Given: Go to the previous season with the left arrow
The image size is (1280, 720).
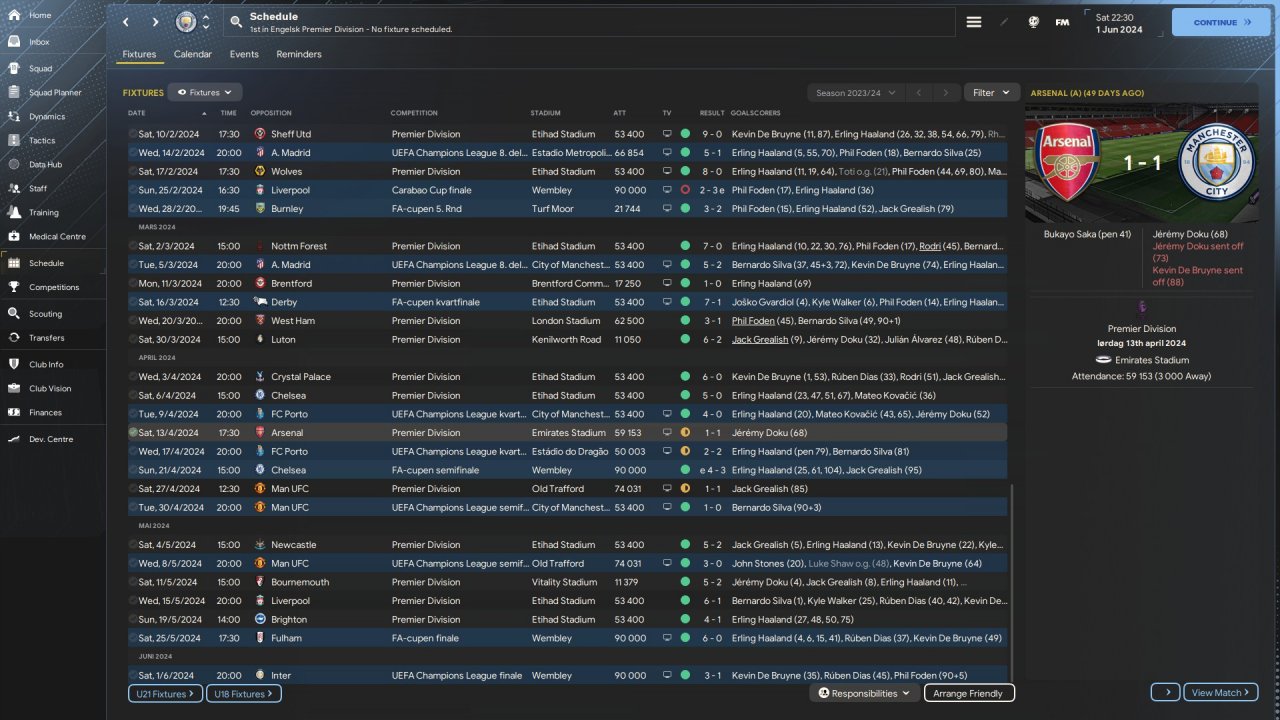Looking at the screenshot, I should (x=919, y=93).
